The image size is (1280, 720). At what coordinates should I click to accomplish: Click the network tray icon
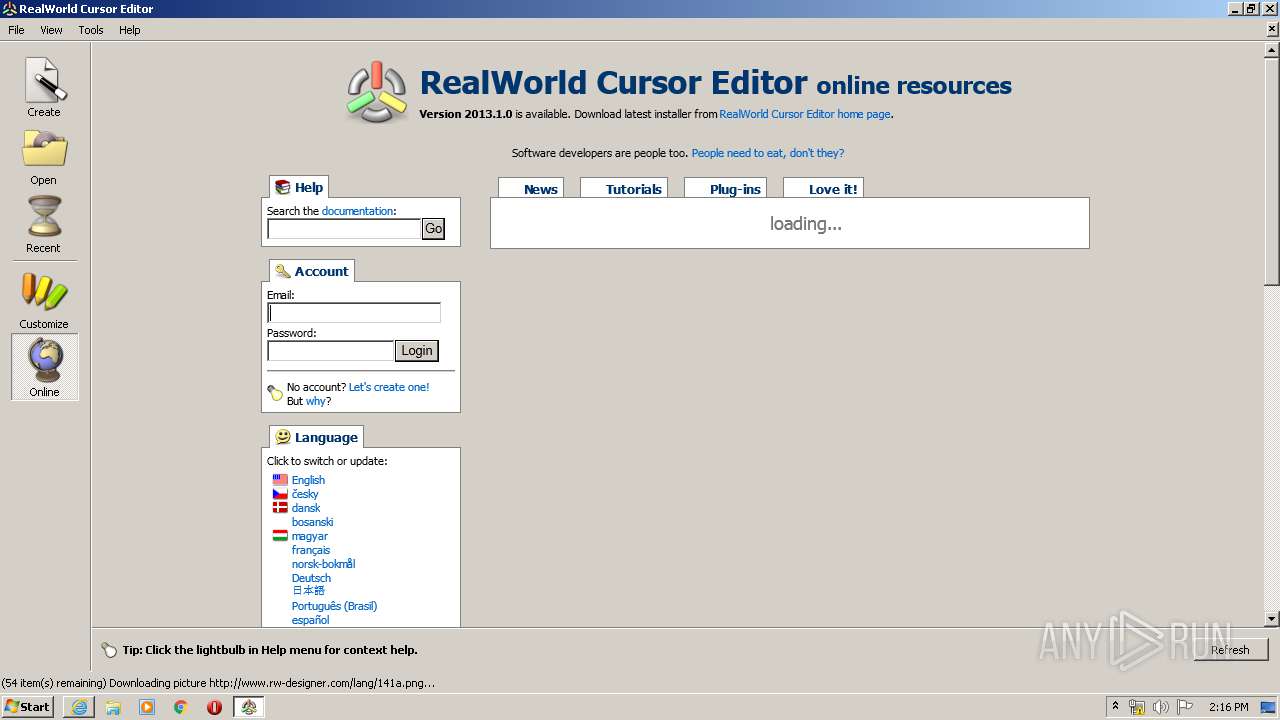[1137, 707]
